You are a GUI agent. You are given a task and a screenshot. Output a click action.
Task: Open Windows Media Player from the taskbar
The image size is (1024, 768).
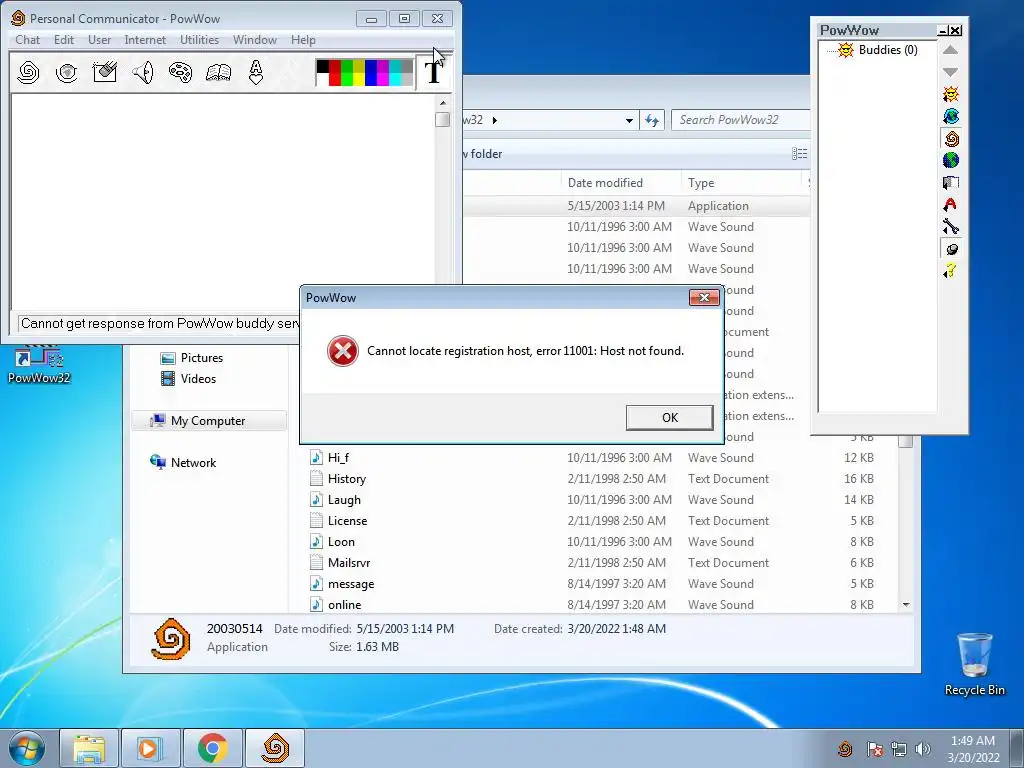[151, 748]
